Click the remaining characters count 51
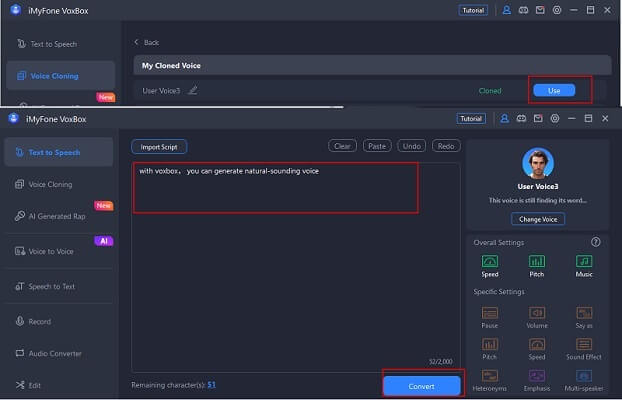This screenshot has height=400, width=622. (211, 385)
